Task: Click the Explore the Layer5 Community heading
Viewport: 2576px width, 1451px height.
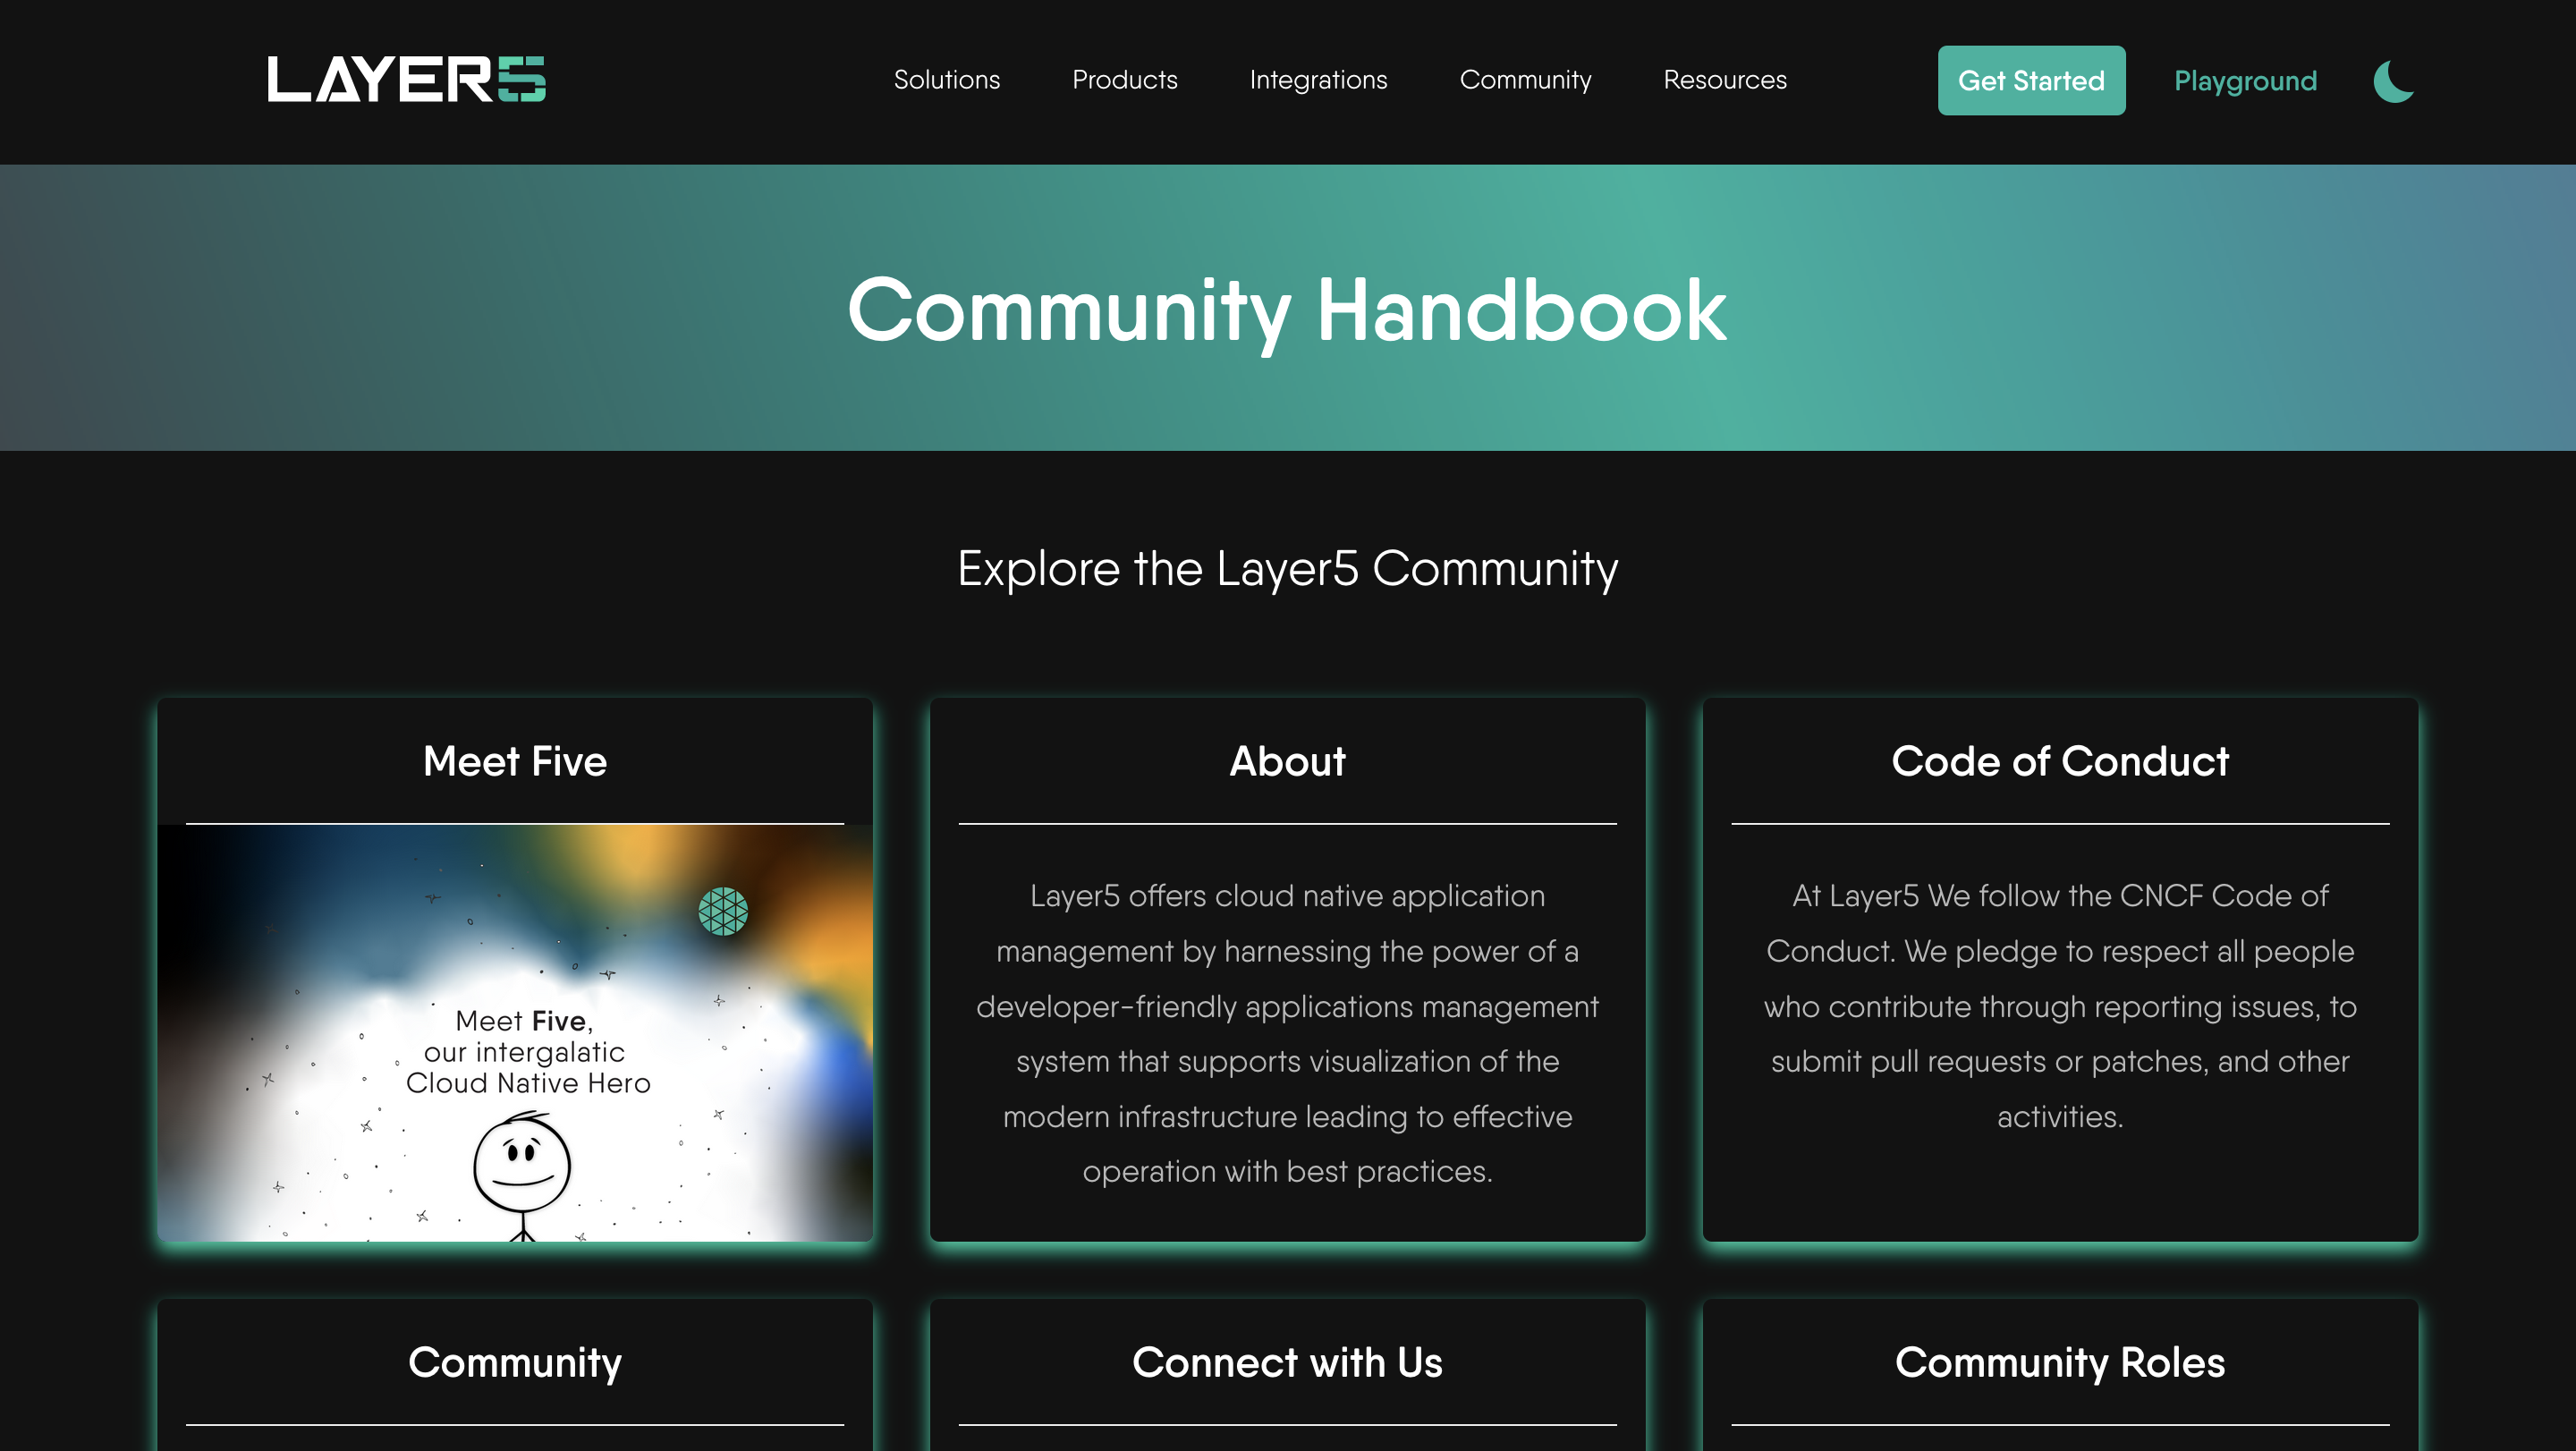Action: click(1287, 568)
